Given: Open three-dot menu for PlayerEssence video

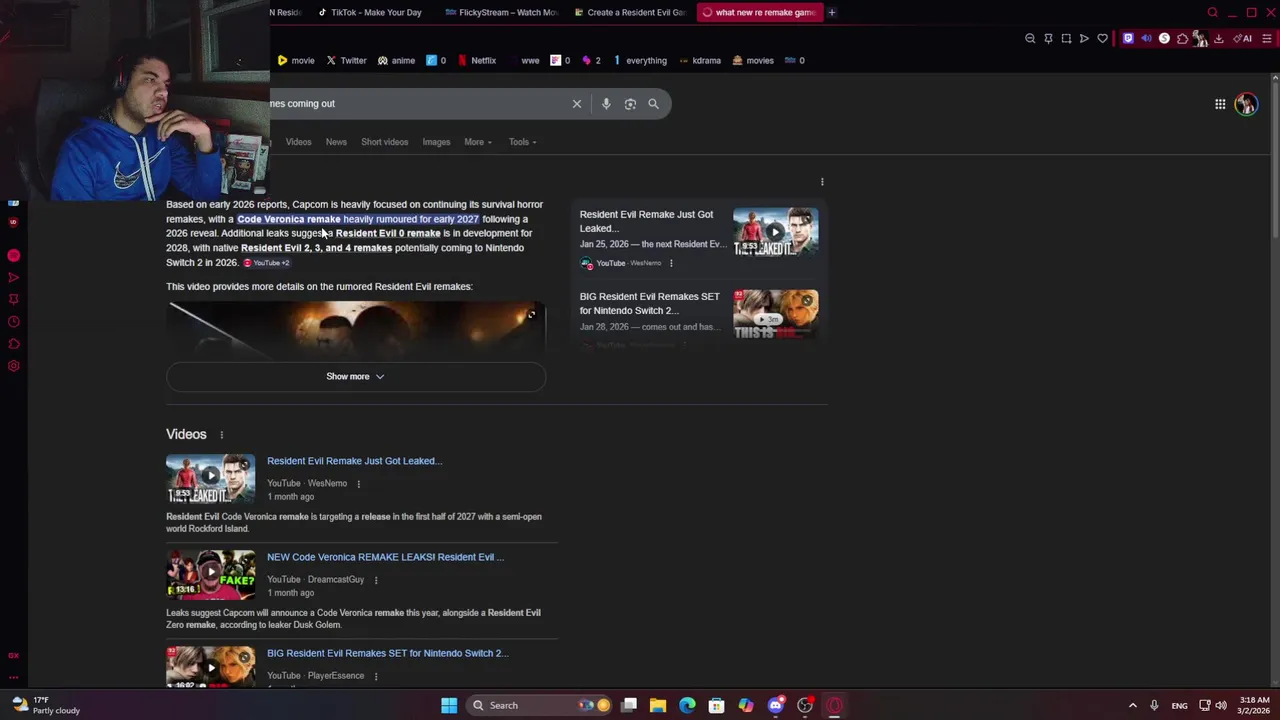Looking at the screenshot, I should (375, 676).
